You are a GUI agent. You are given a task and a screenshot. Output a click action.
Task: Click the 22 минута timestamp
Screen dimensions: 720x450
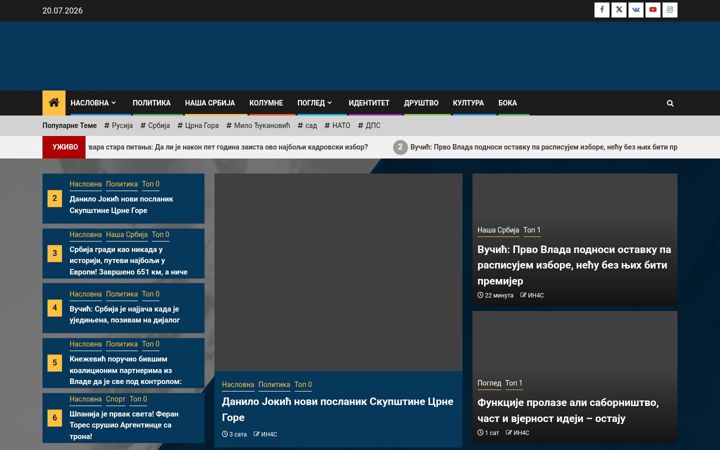[495, 295]
